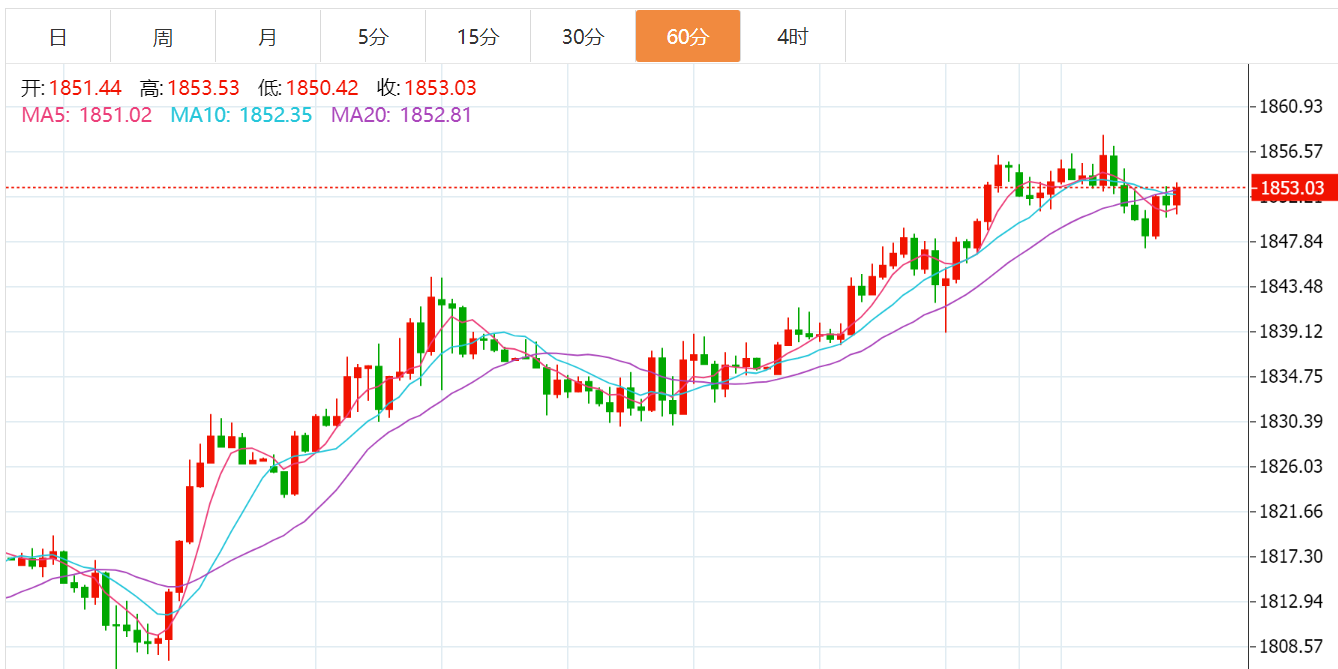Click the latest red candlestick at the chart's right edge
Viewport: 1338px width, 669px height.
pos(1177,197)
